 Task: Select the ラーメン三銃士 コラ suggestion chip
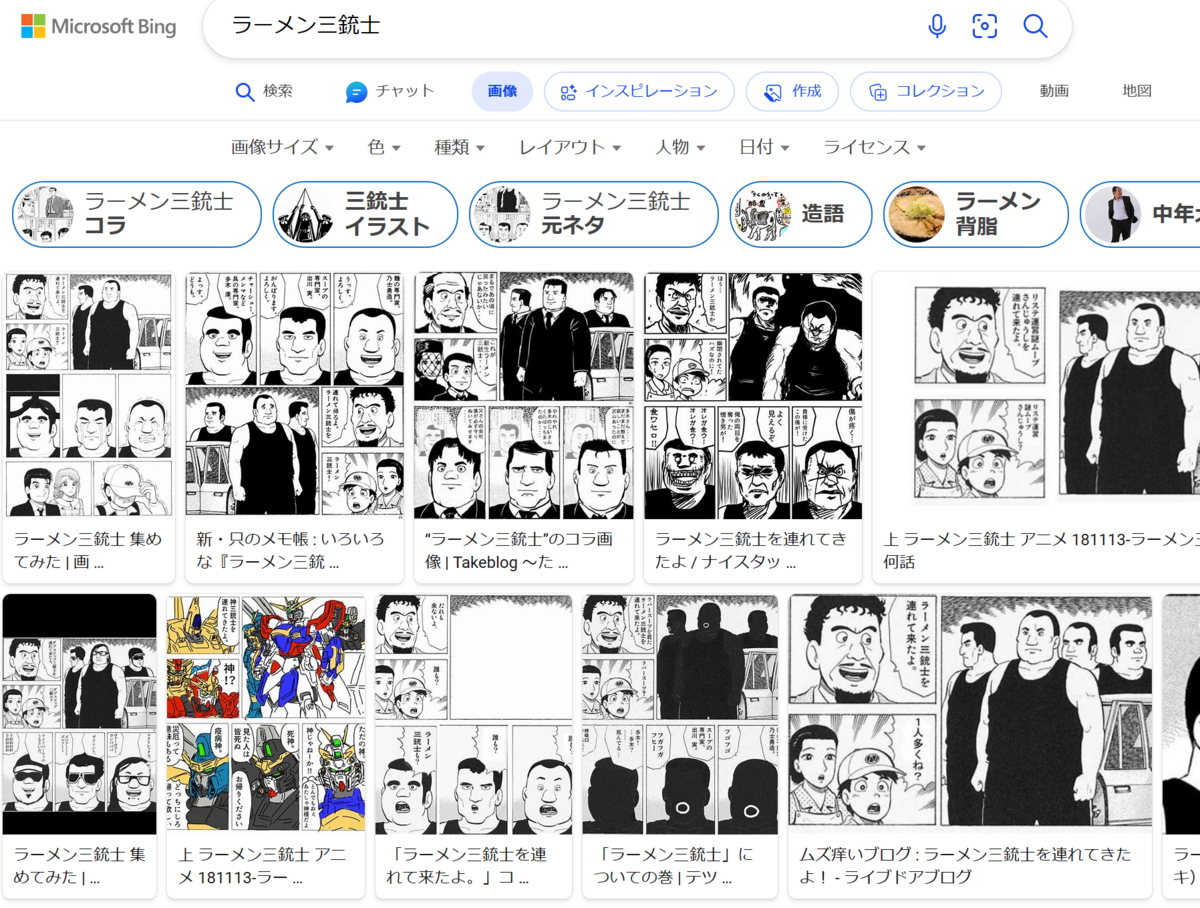[x=137, y=214]
